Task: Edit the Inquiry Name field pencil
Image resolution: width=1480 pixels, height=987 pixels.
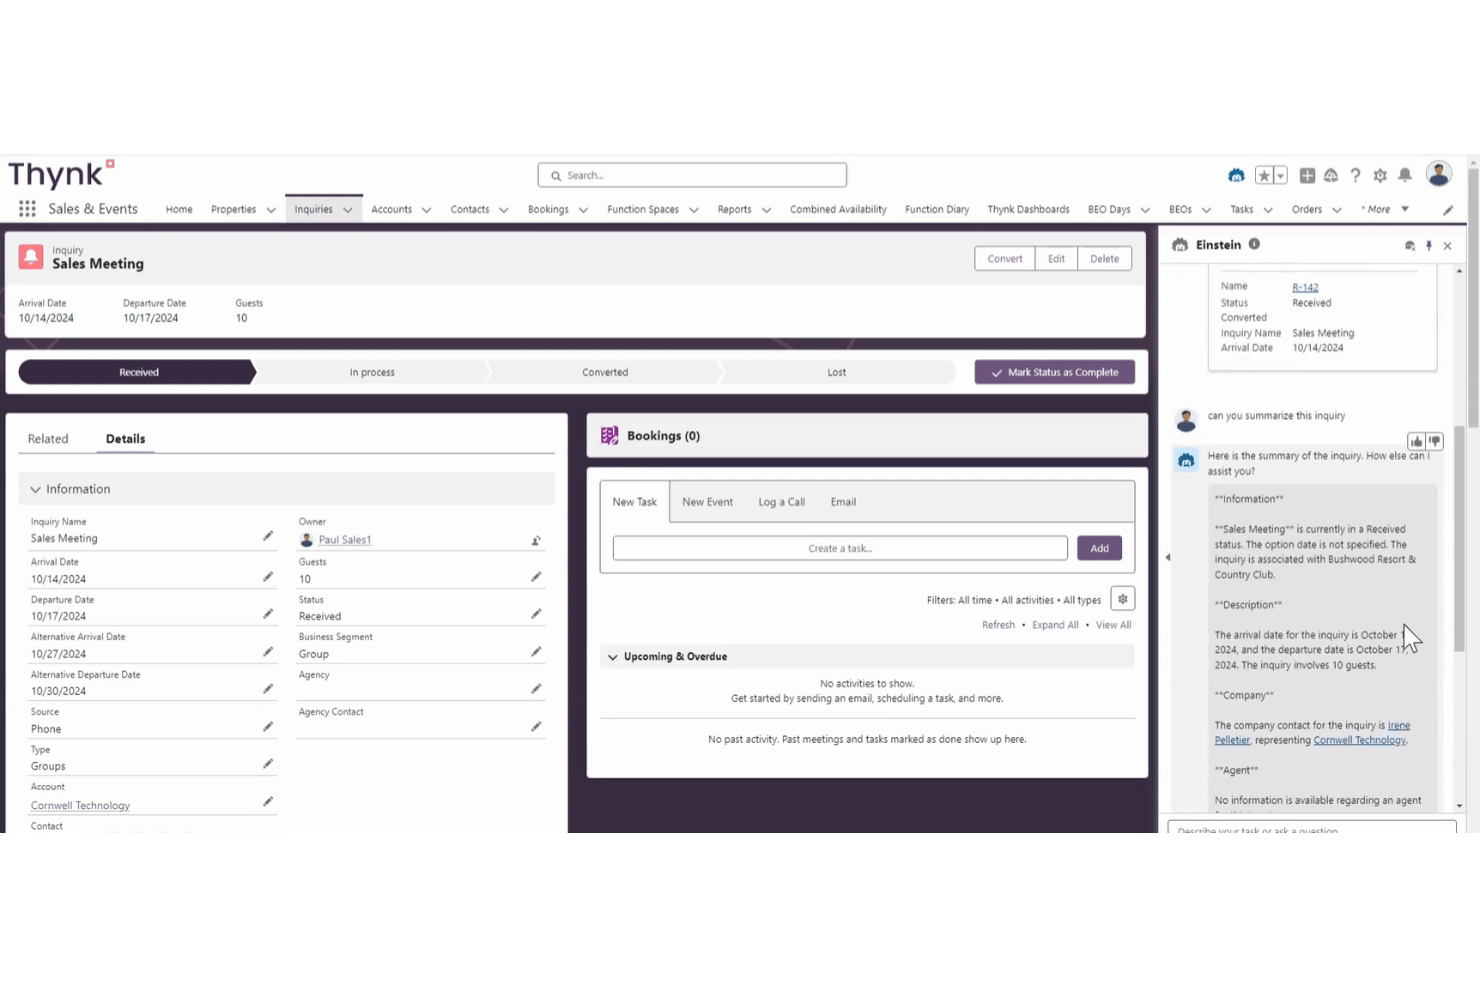Action: pyautogui.click(x=268, y=537)
